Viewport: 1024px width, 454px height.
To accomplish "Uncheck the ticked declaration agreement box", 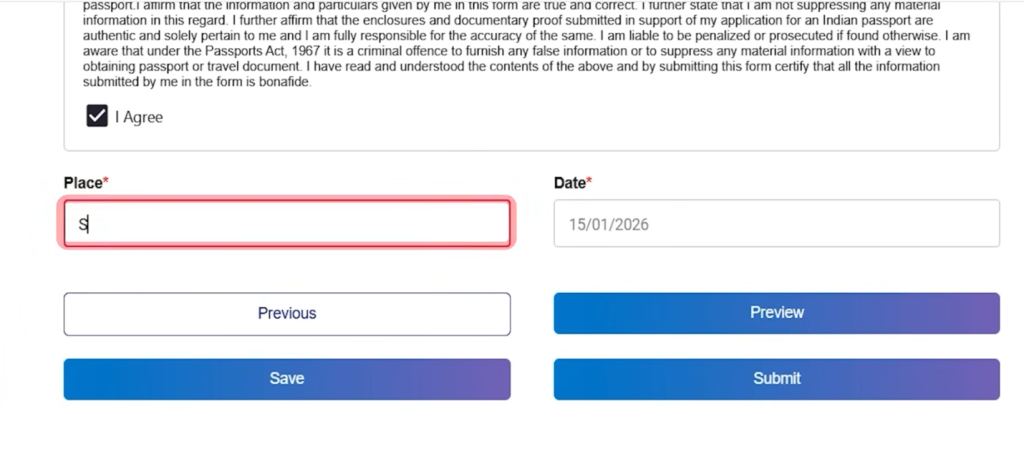I will point(97,116).
